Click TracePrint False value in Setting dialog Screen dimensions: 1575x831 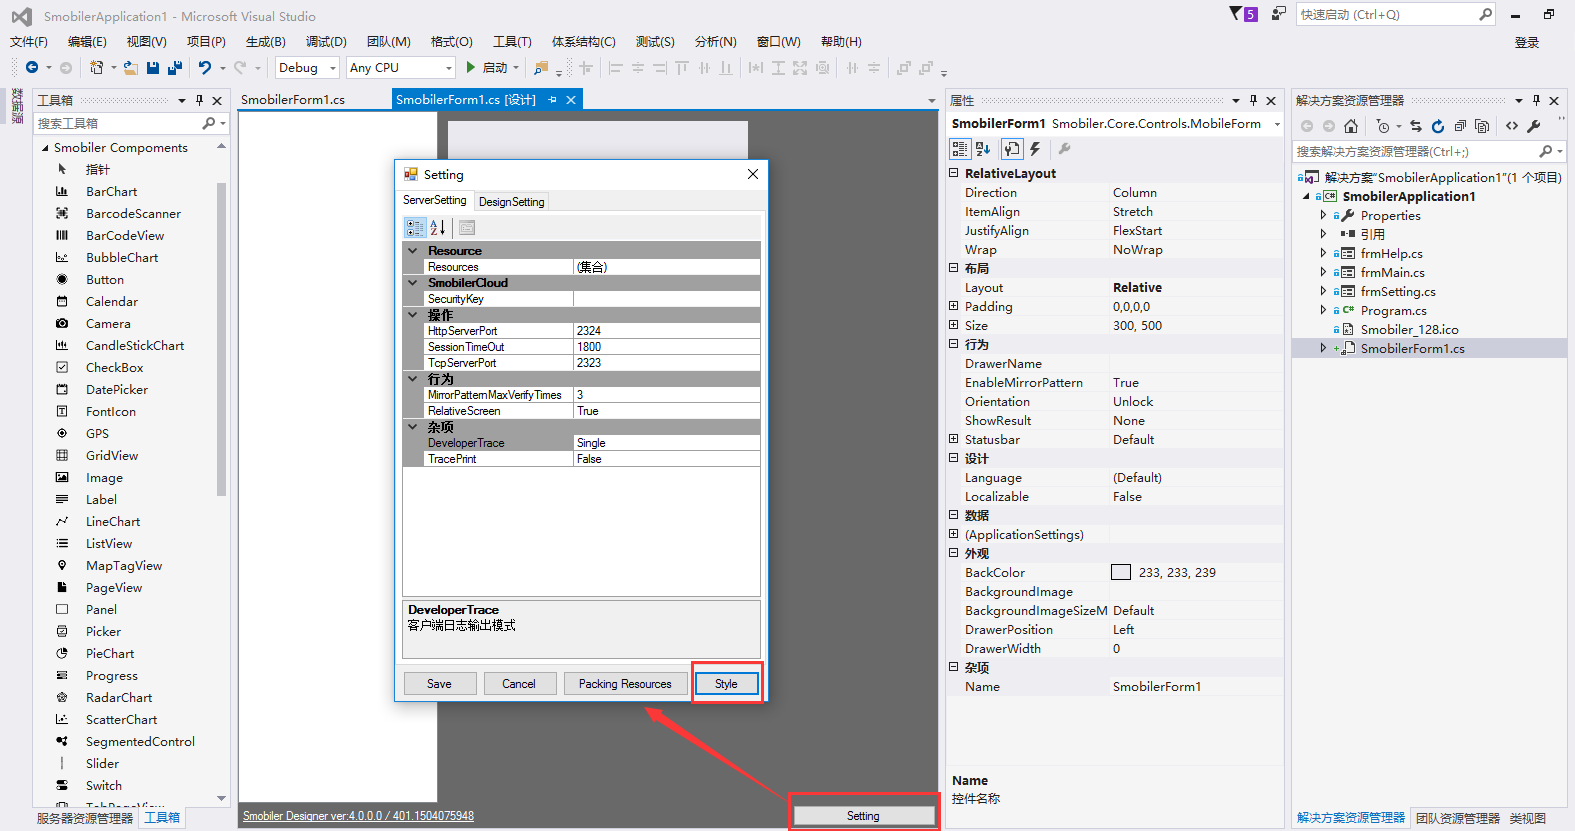pyautogui.click(x=667, y=459)
